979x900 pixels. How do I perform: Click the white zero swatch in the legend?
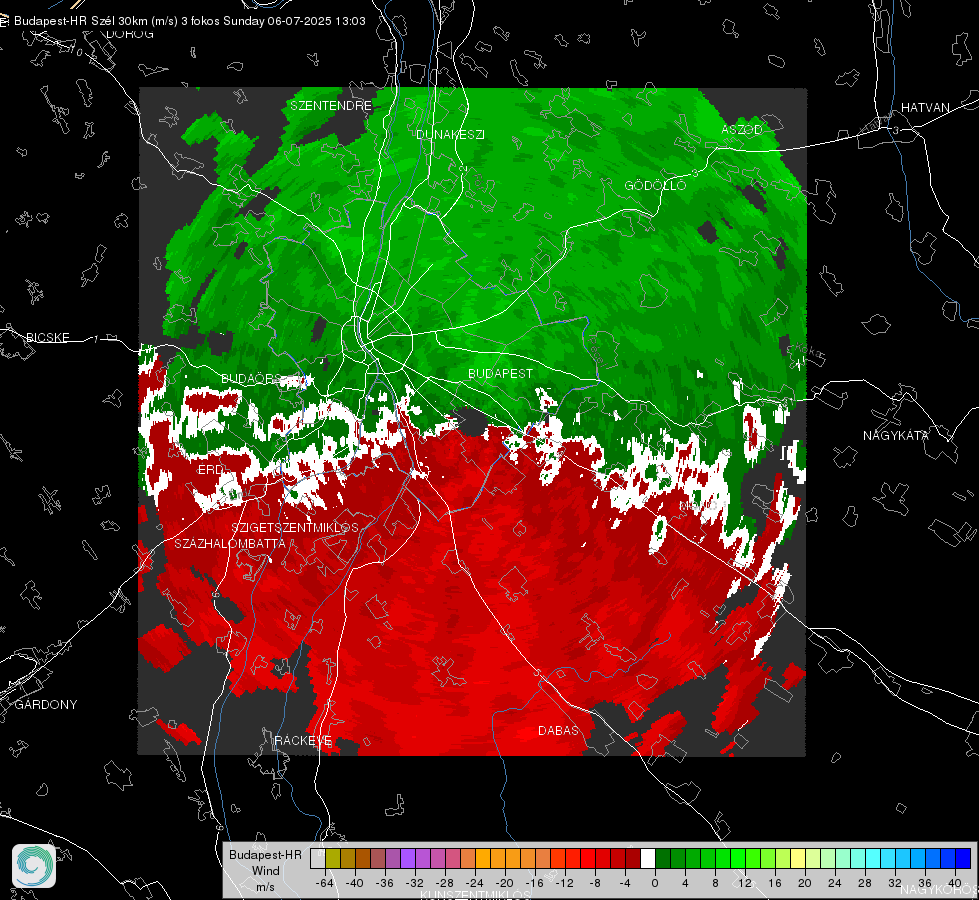pyautogui.click(x=648, y=859)
